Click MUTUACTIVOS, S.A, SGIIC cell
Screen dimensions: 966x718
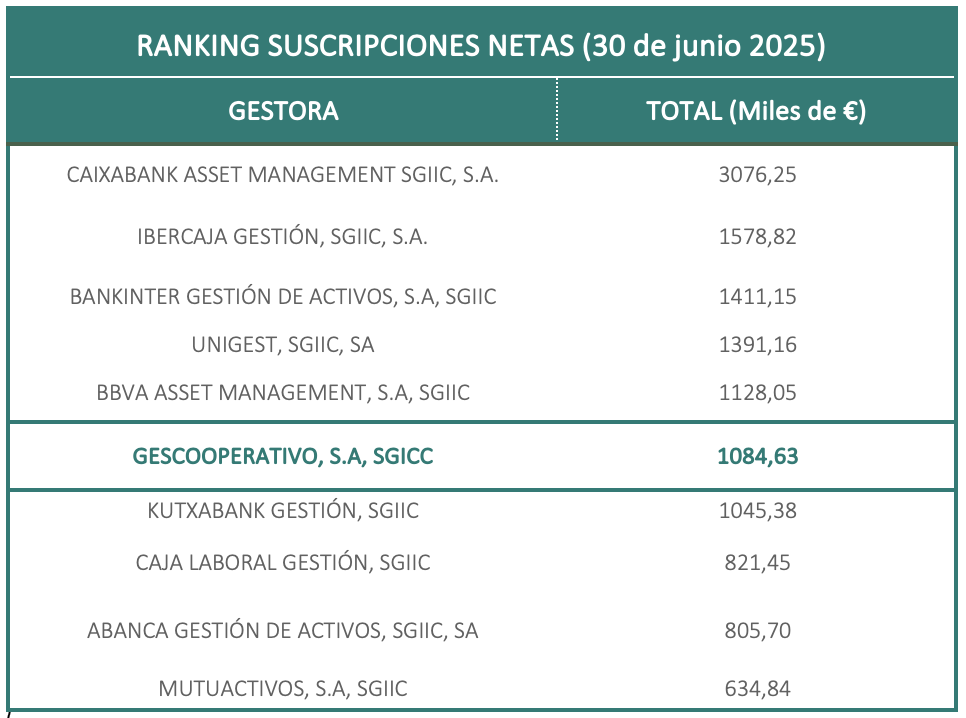[283, 688]
